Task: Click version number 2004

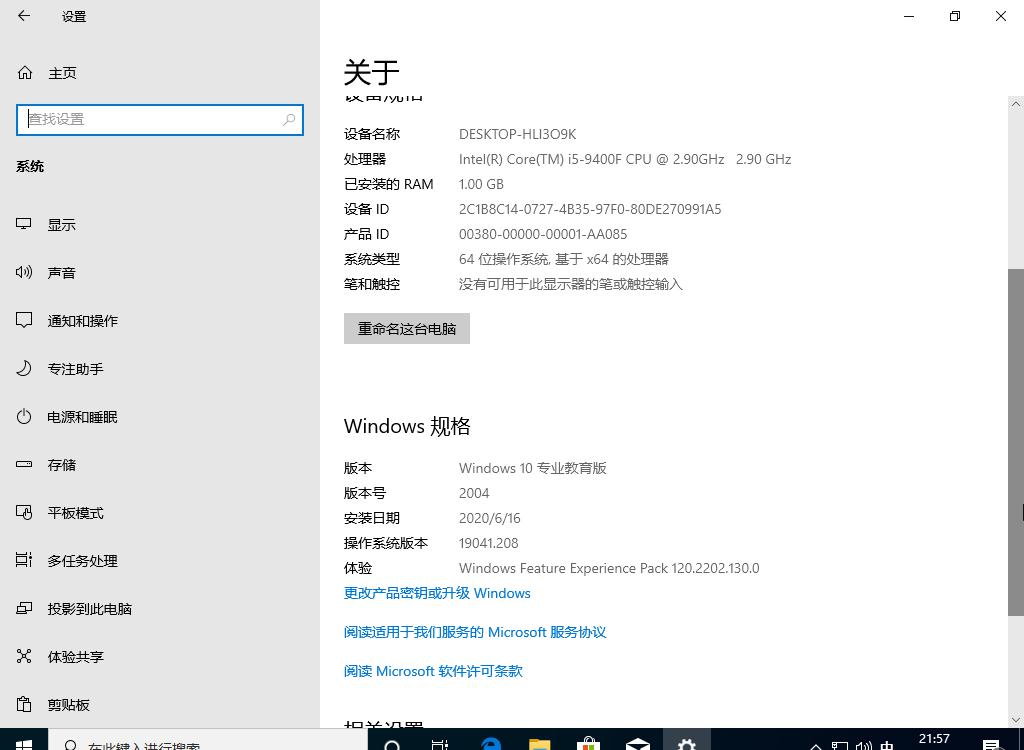Action: (474, 493)
